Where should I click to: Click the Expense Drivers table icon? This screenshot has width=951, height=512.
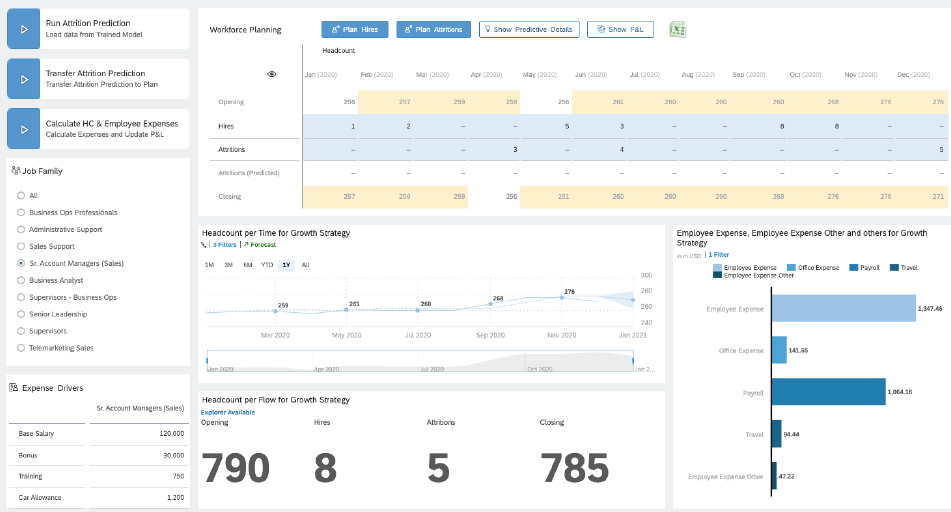point(13,387)
